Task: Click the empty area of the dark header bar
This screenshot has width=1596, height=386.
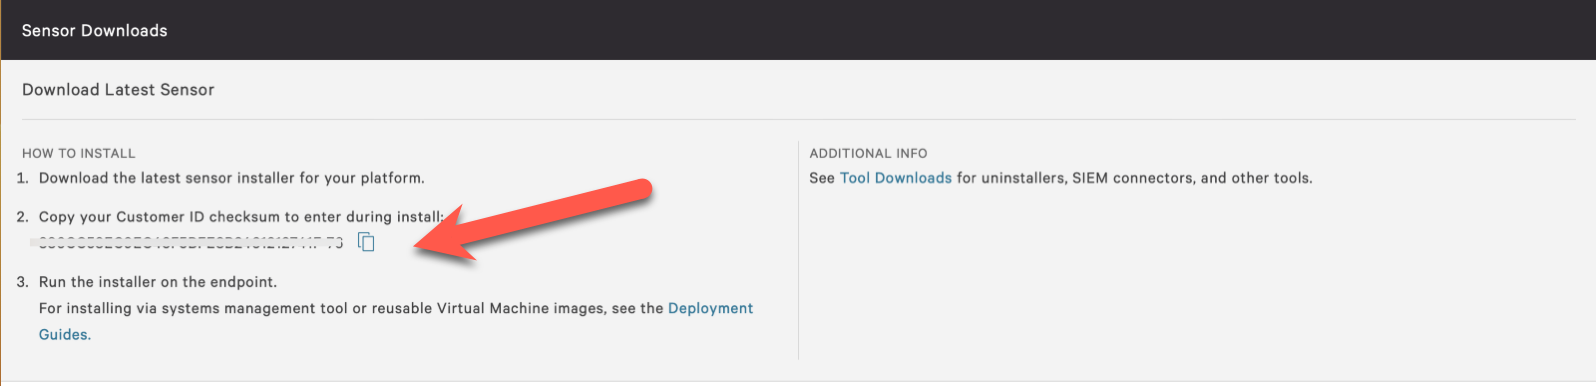Action: coord(880,30)
